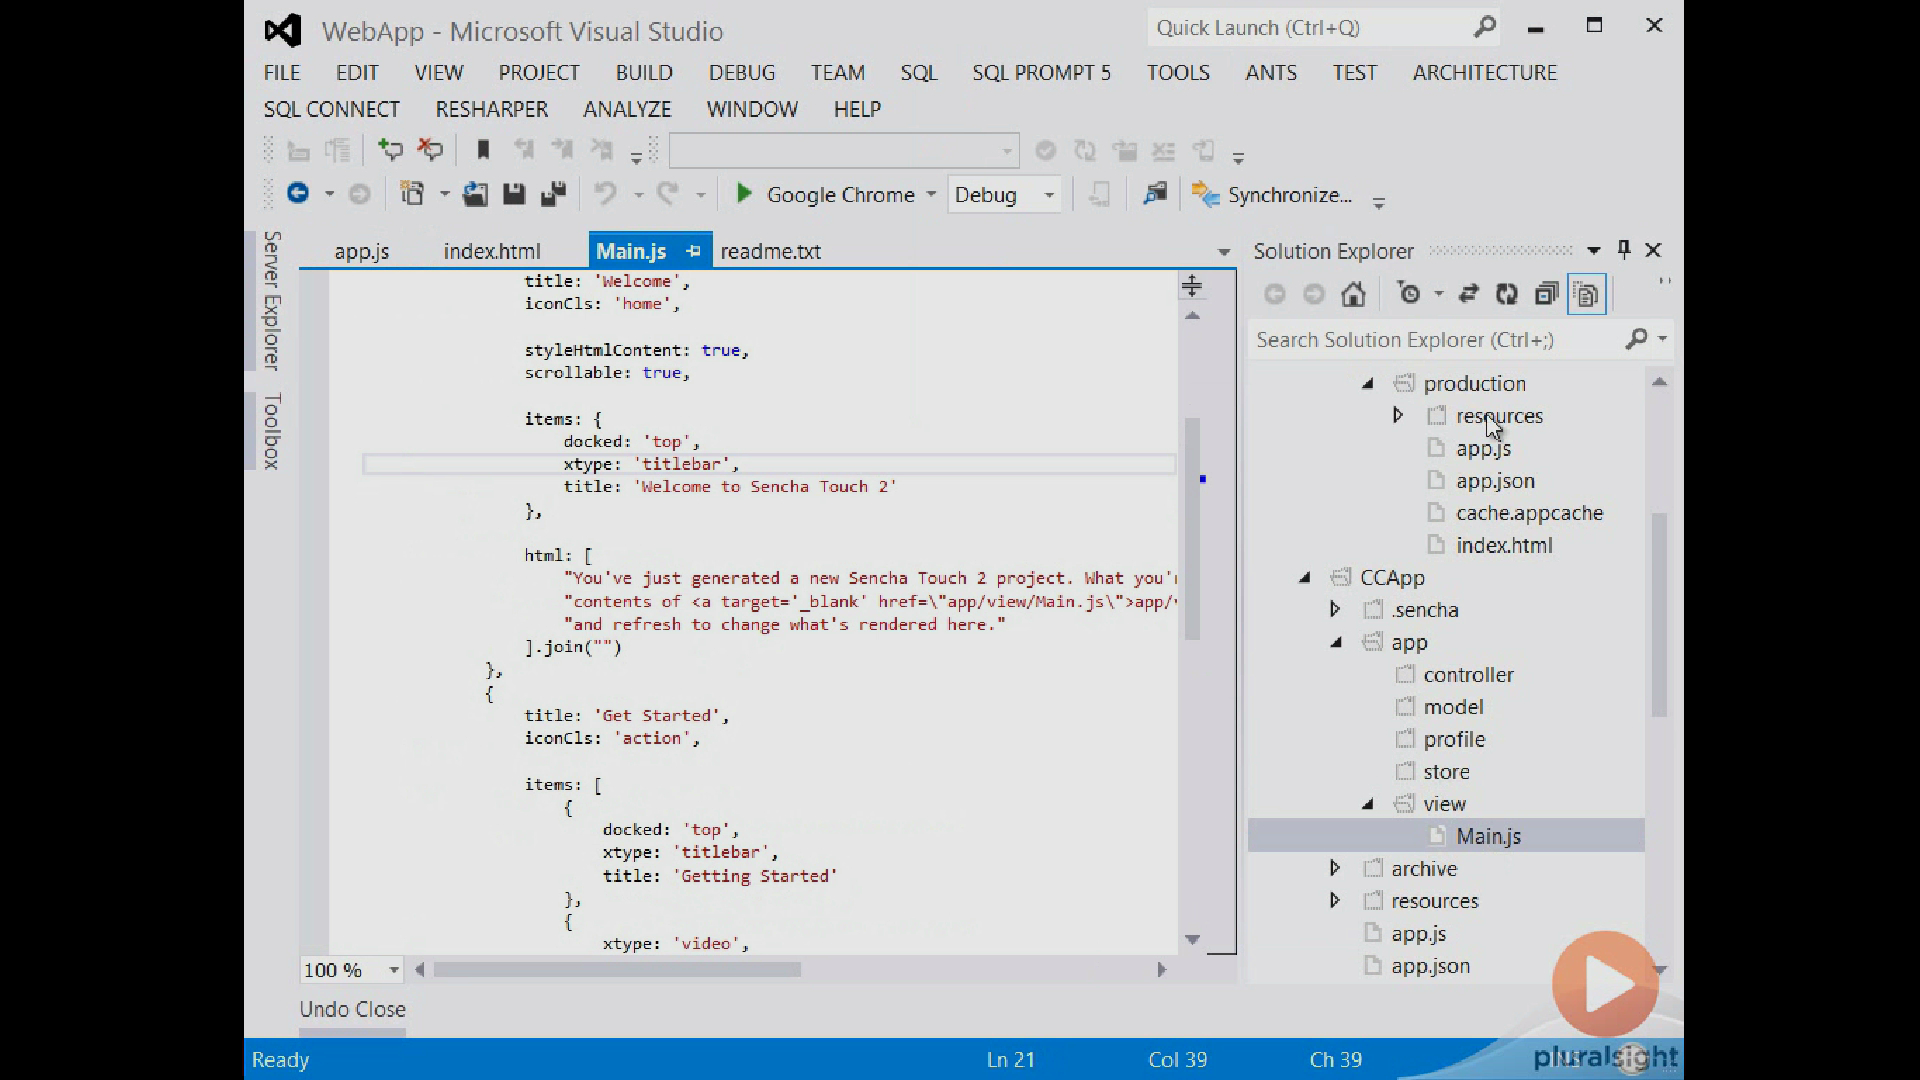The image size is (1920, 1080).
Task: Click the Solution Explorer search magnifier icon
Action: [1636, 339]
